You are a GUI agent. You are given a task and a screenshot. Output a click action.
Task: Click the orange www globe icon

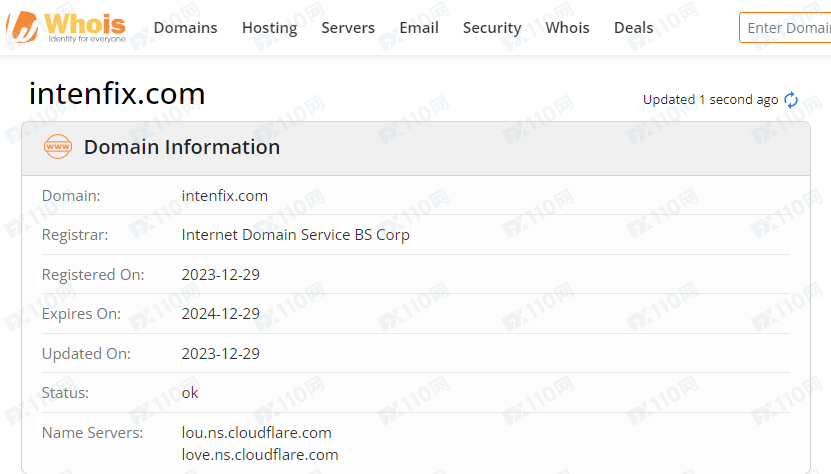[58, 147]
